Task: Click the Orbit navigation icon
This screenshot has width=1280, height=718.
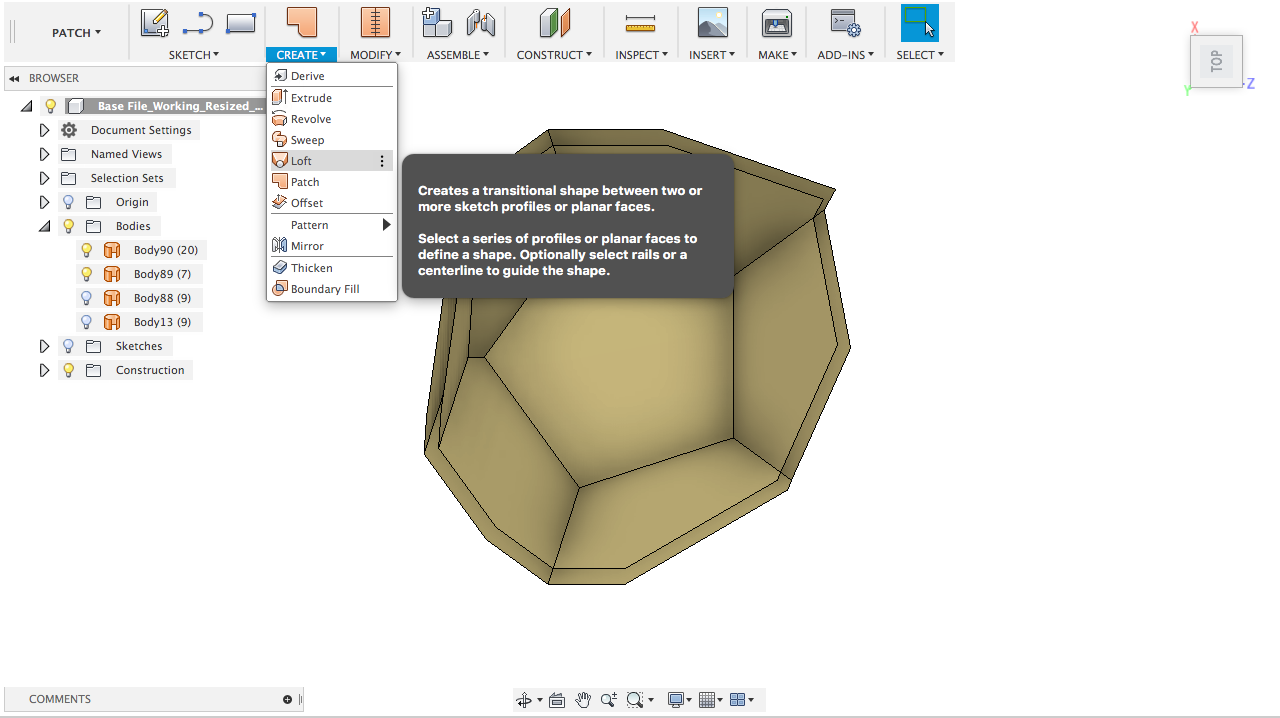Action: pyautogui.click(x=524, y=700)
